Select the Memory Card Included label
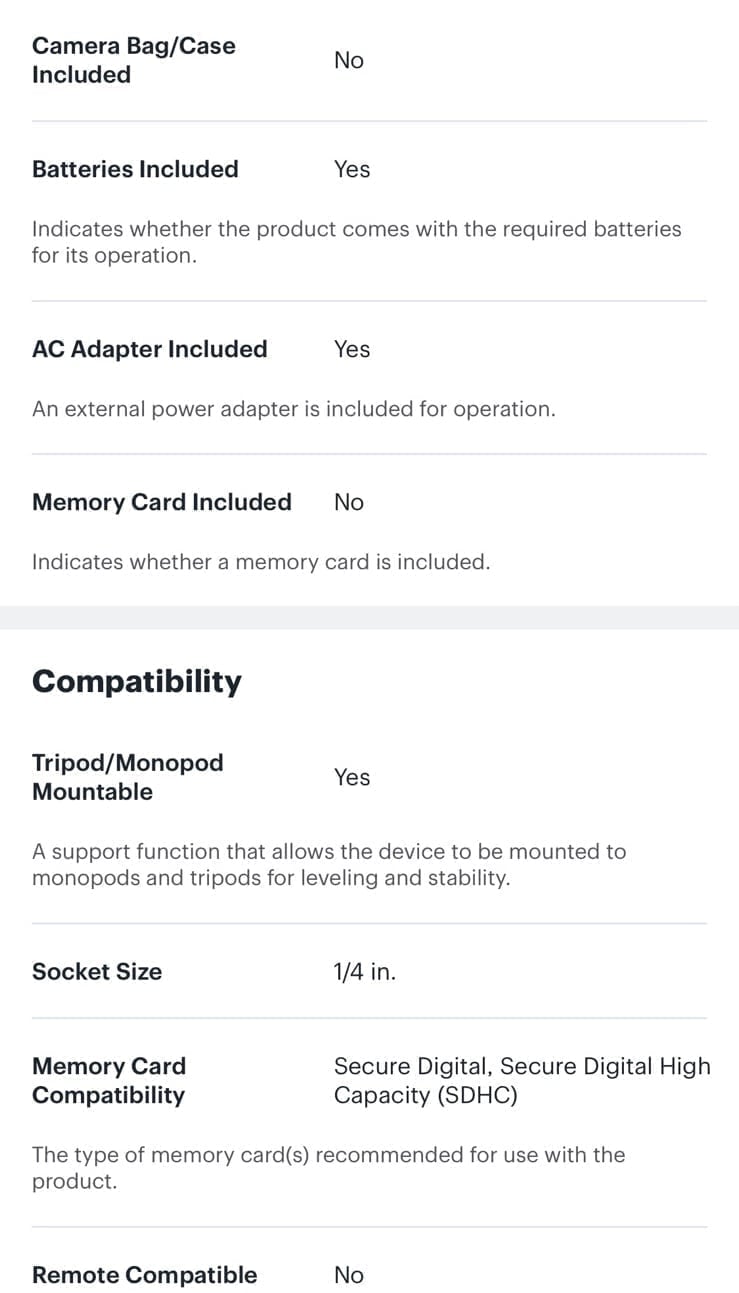739x1293 pixels. click(162, 502)
